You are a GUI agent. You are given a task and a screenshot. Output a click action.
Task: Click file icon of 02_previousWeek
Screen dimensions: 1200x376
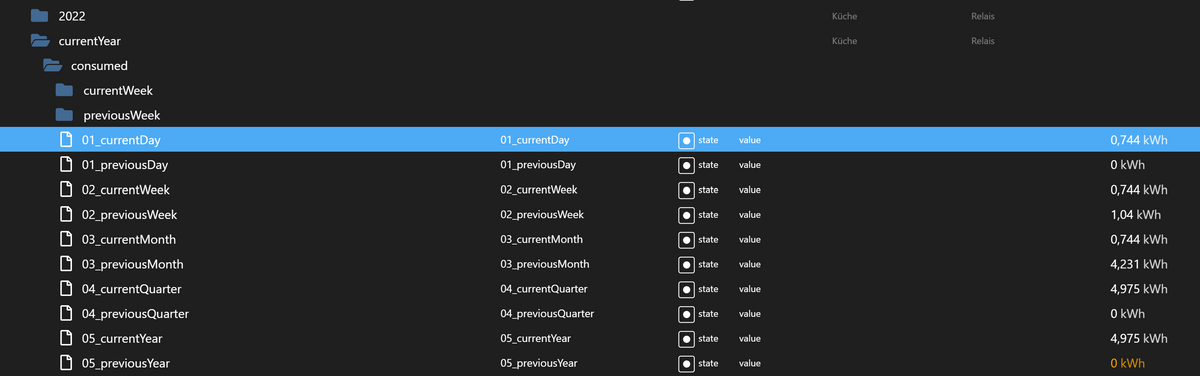pos(67,214)
